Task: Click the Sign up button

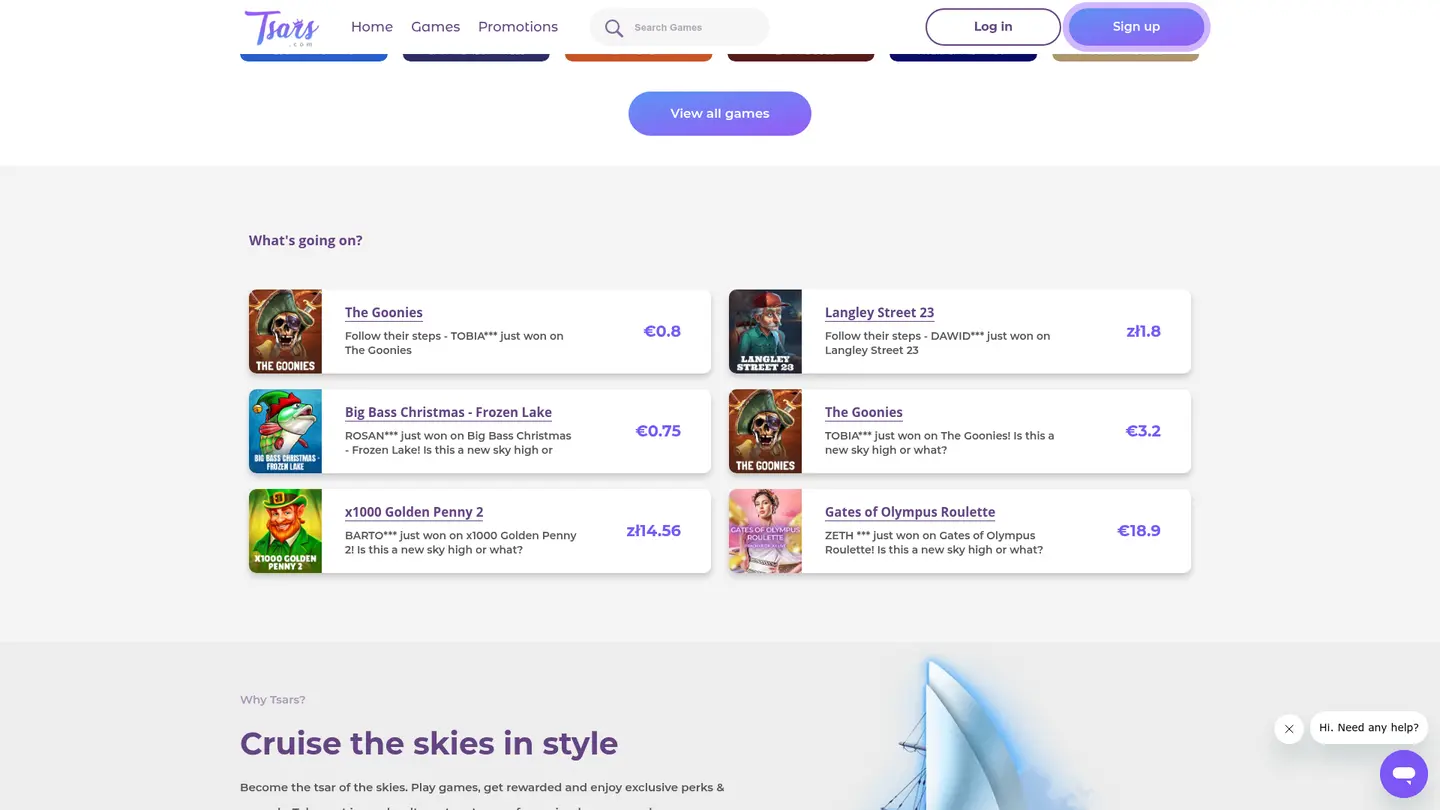Action: [x=1136, y=27]
